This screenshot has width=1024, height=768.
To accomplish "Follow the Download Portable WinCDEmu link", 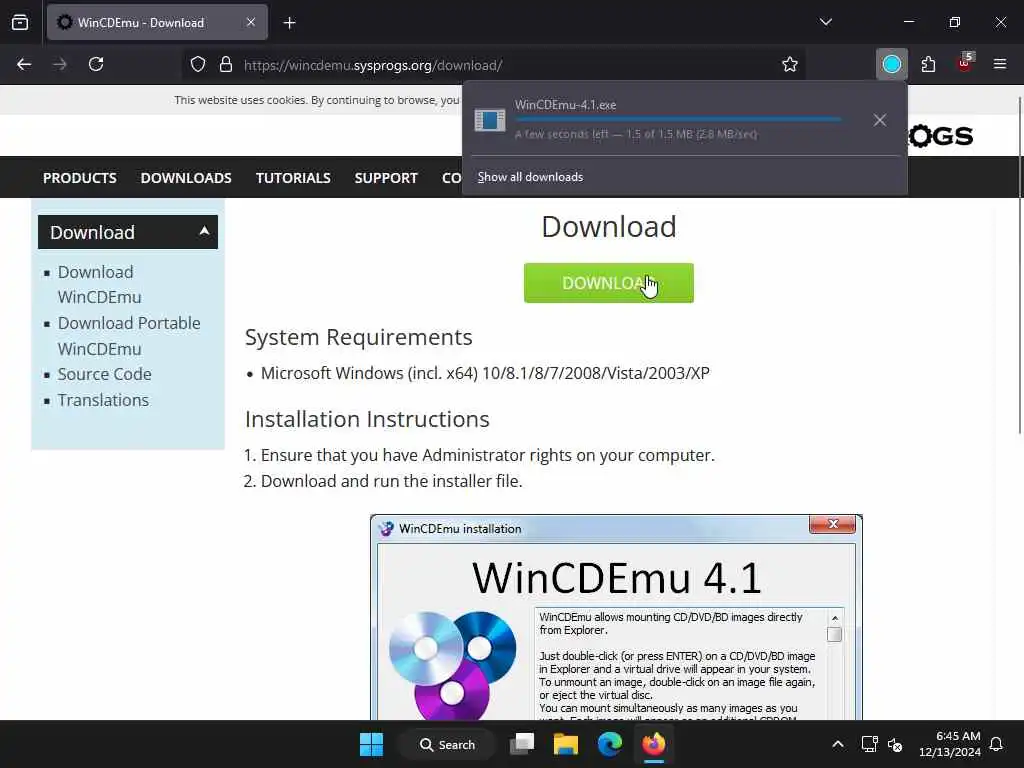I will (129, 336).
